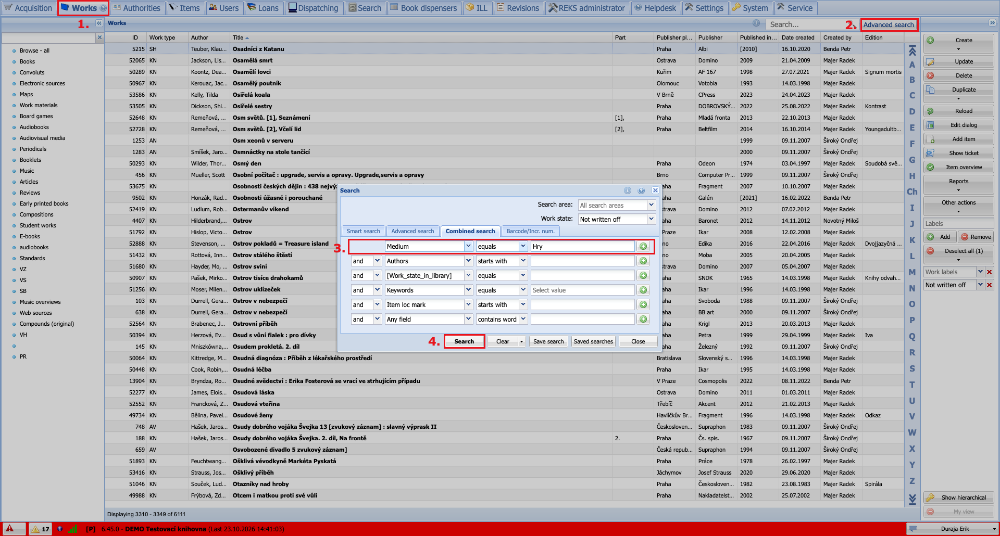
Task: Click the Advanced search button above the table
Action: [888, 25]
